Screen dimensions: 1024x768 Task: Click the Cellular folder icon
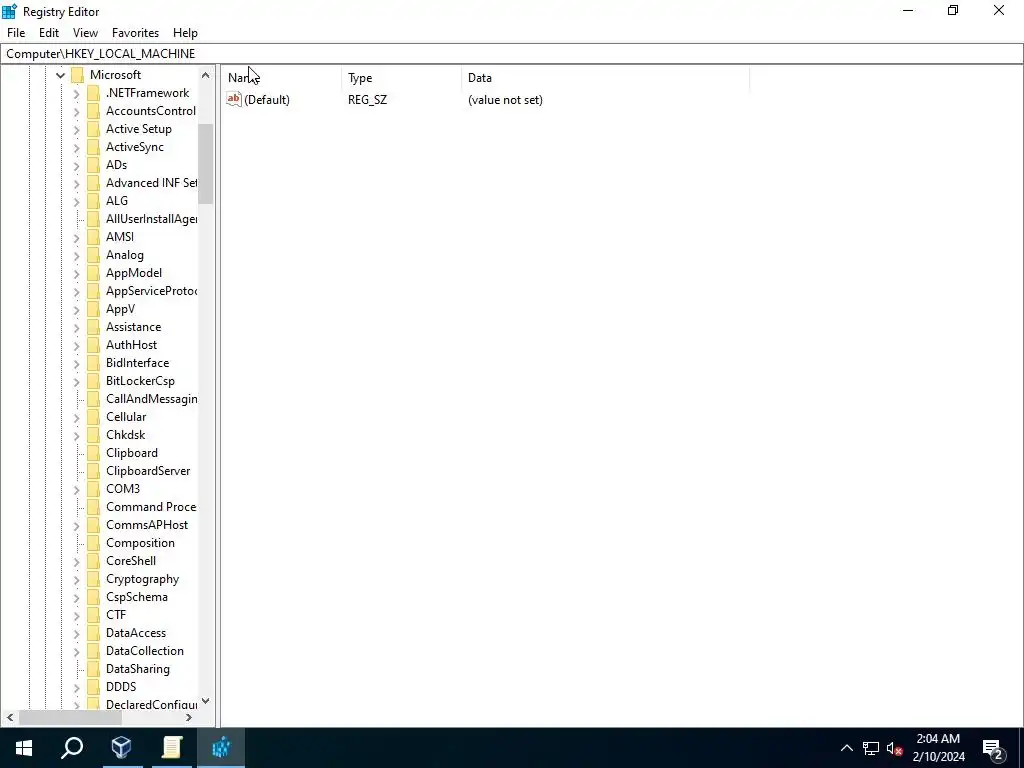coord(93,416)
